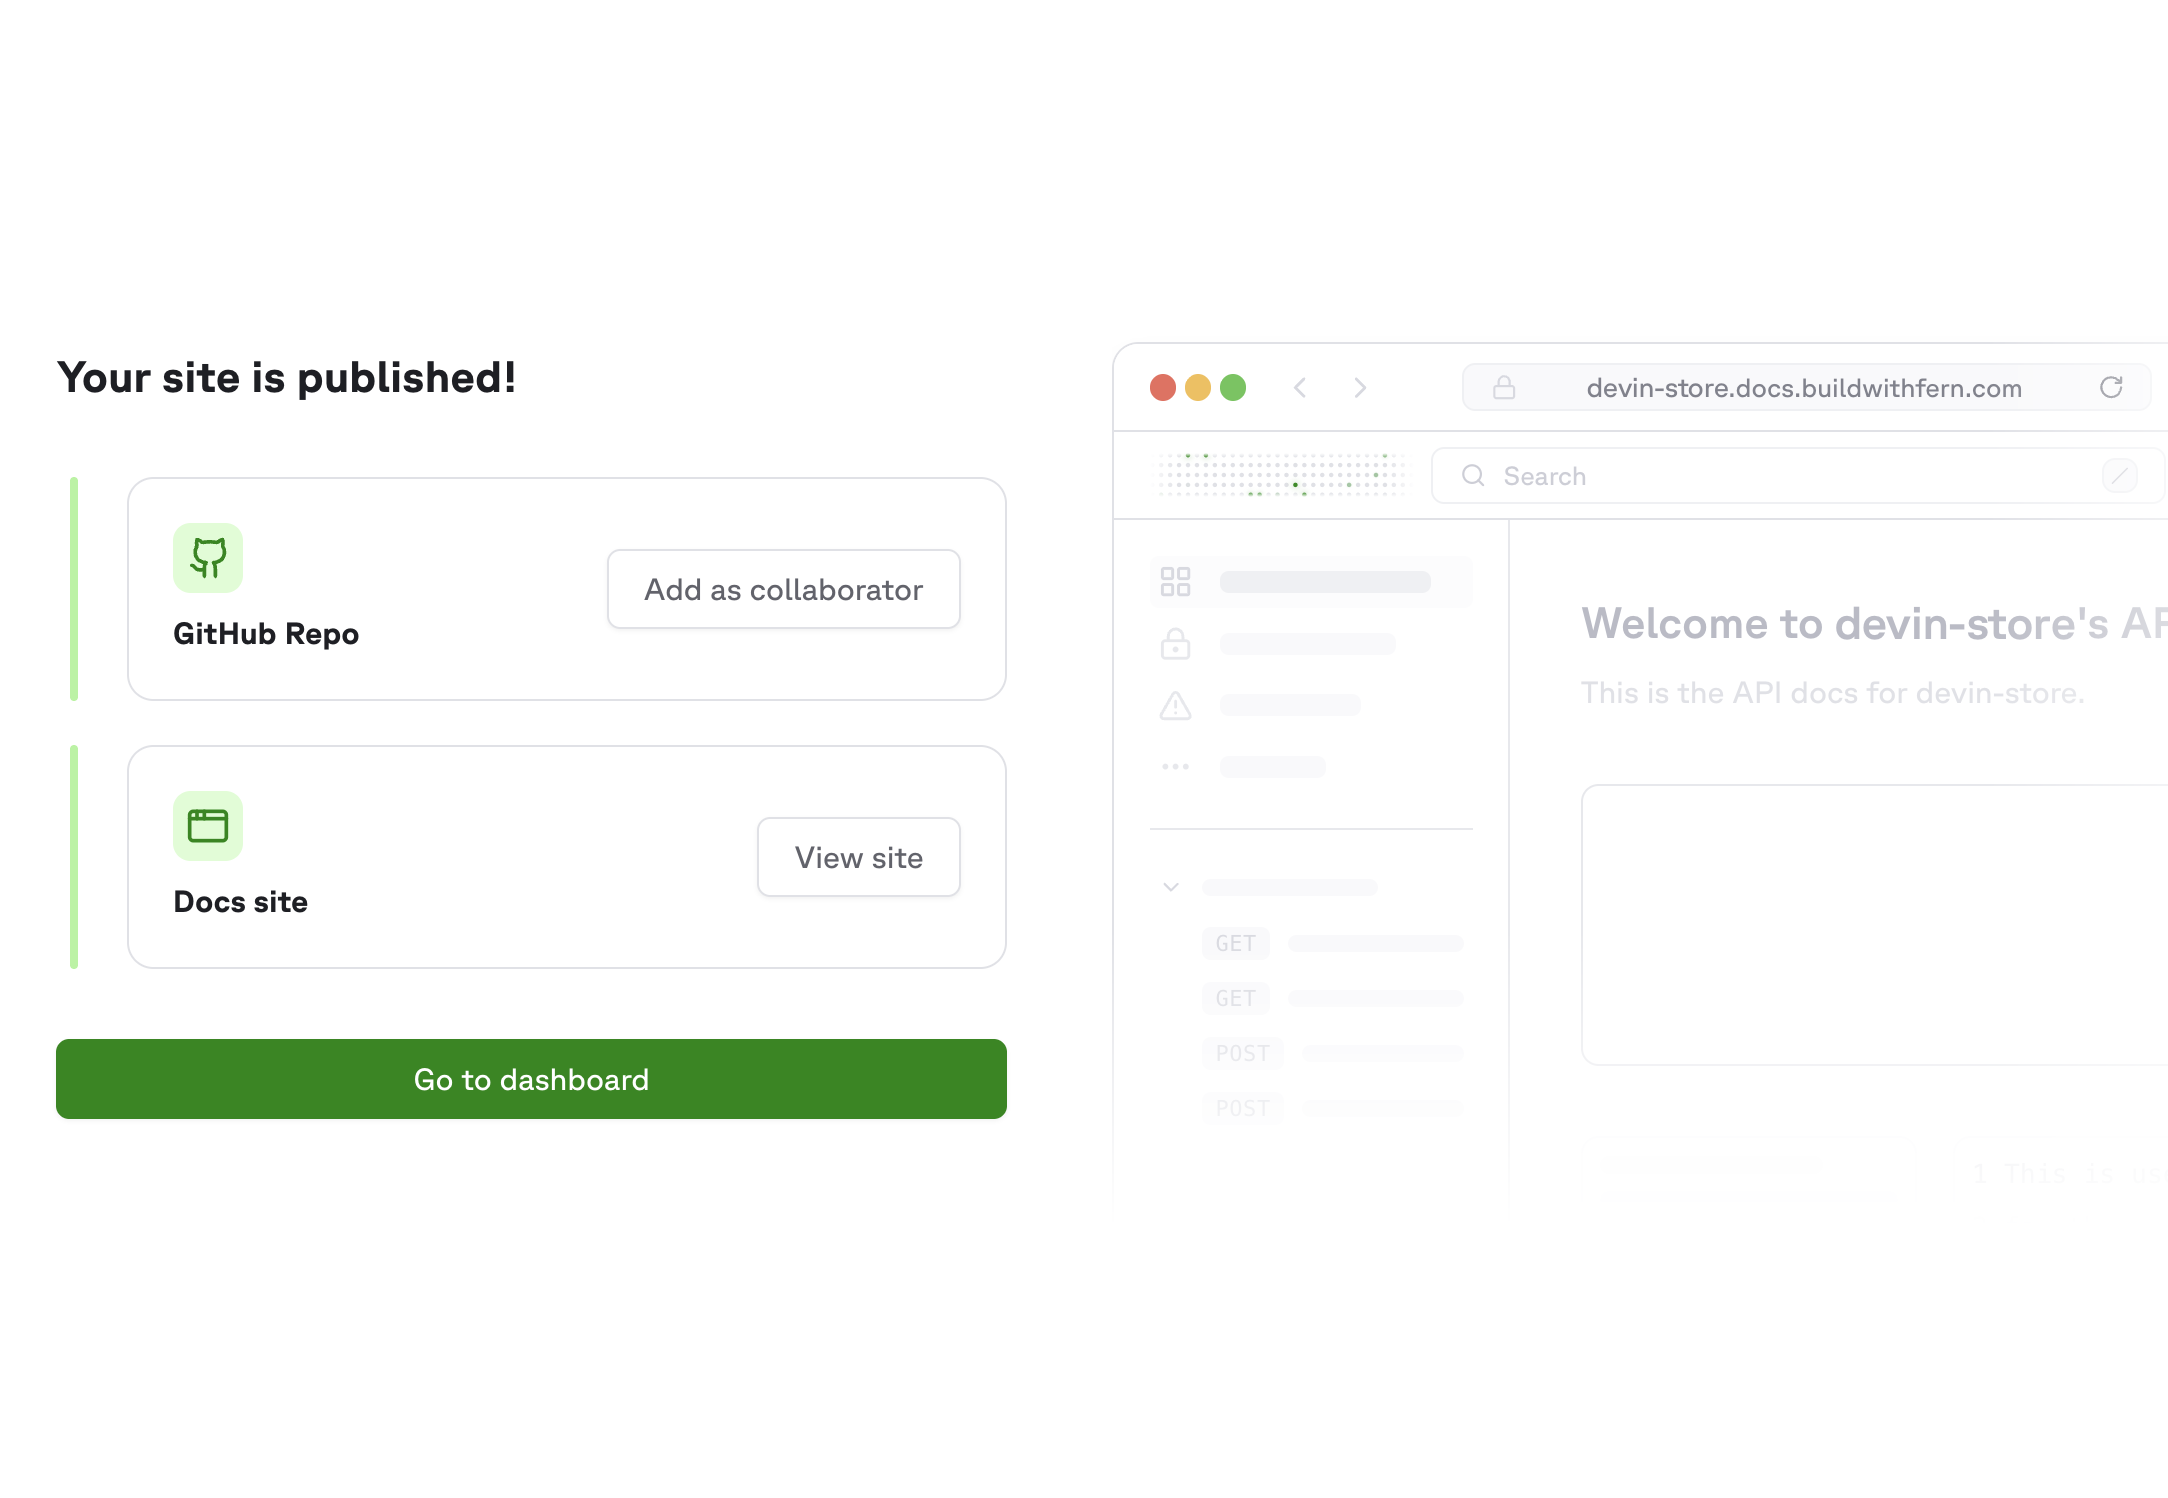The width and height of the screenshot is (2168, 1498).
Task: Click the Docs site window icon
Action: click(208, 826)
